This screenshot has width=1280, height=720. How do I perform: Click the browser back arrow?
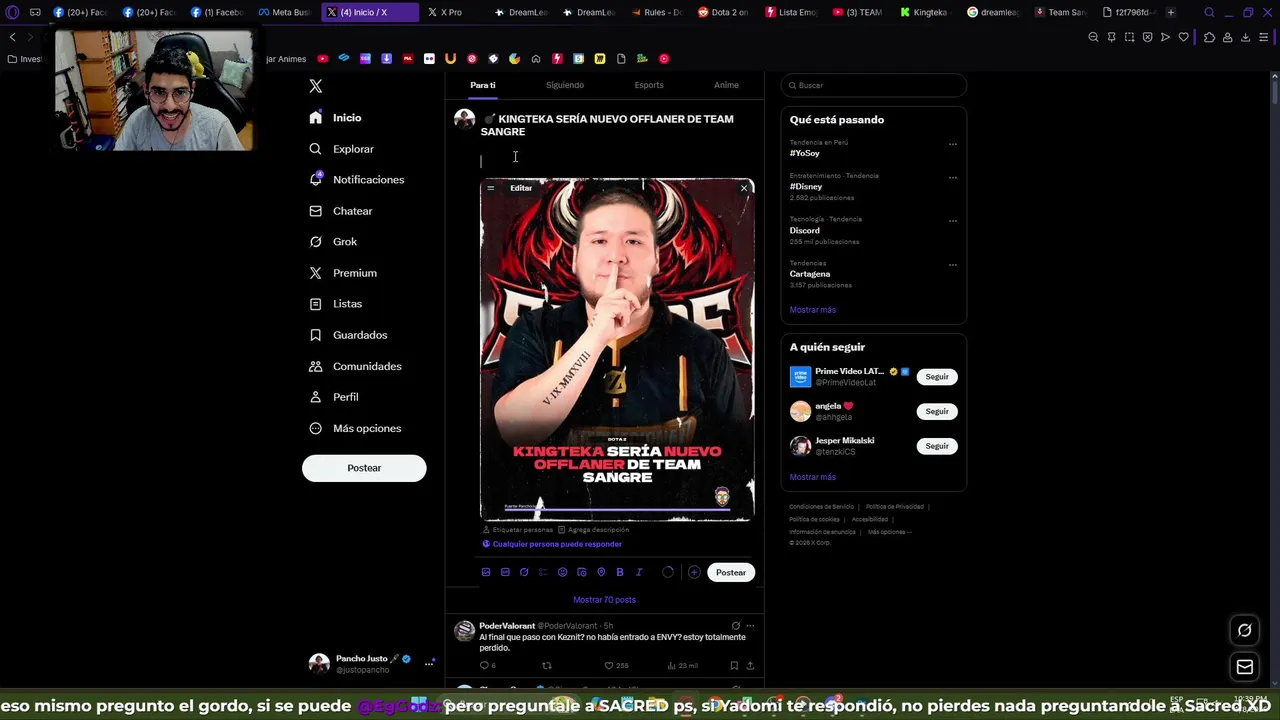click(12, 37)
